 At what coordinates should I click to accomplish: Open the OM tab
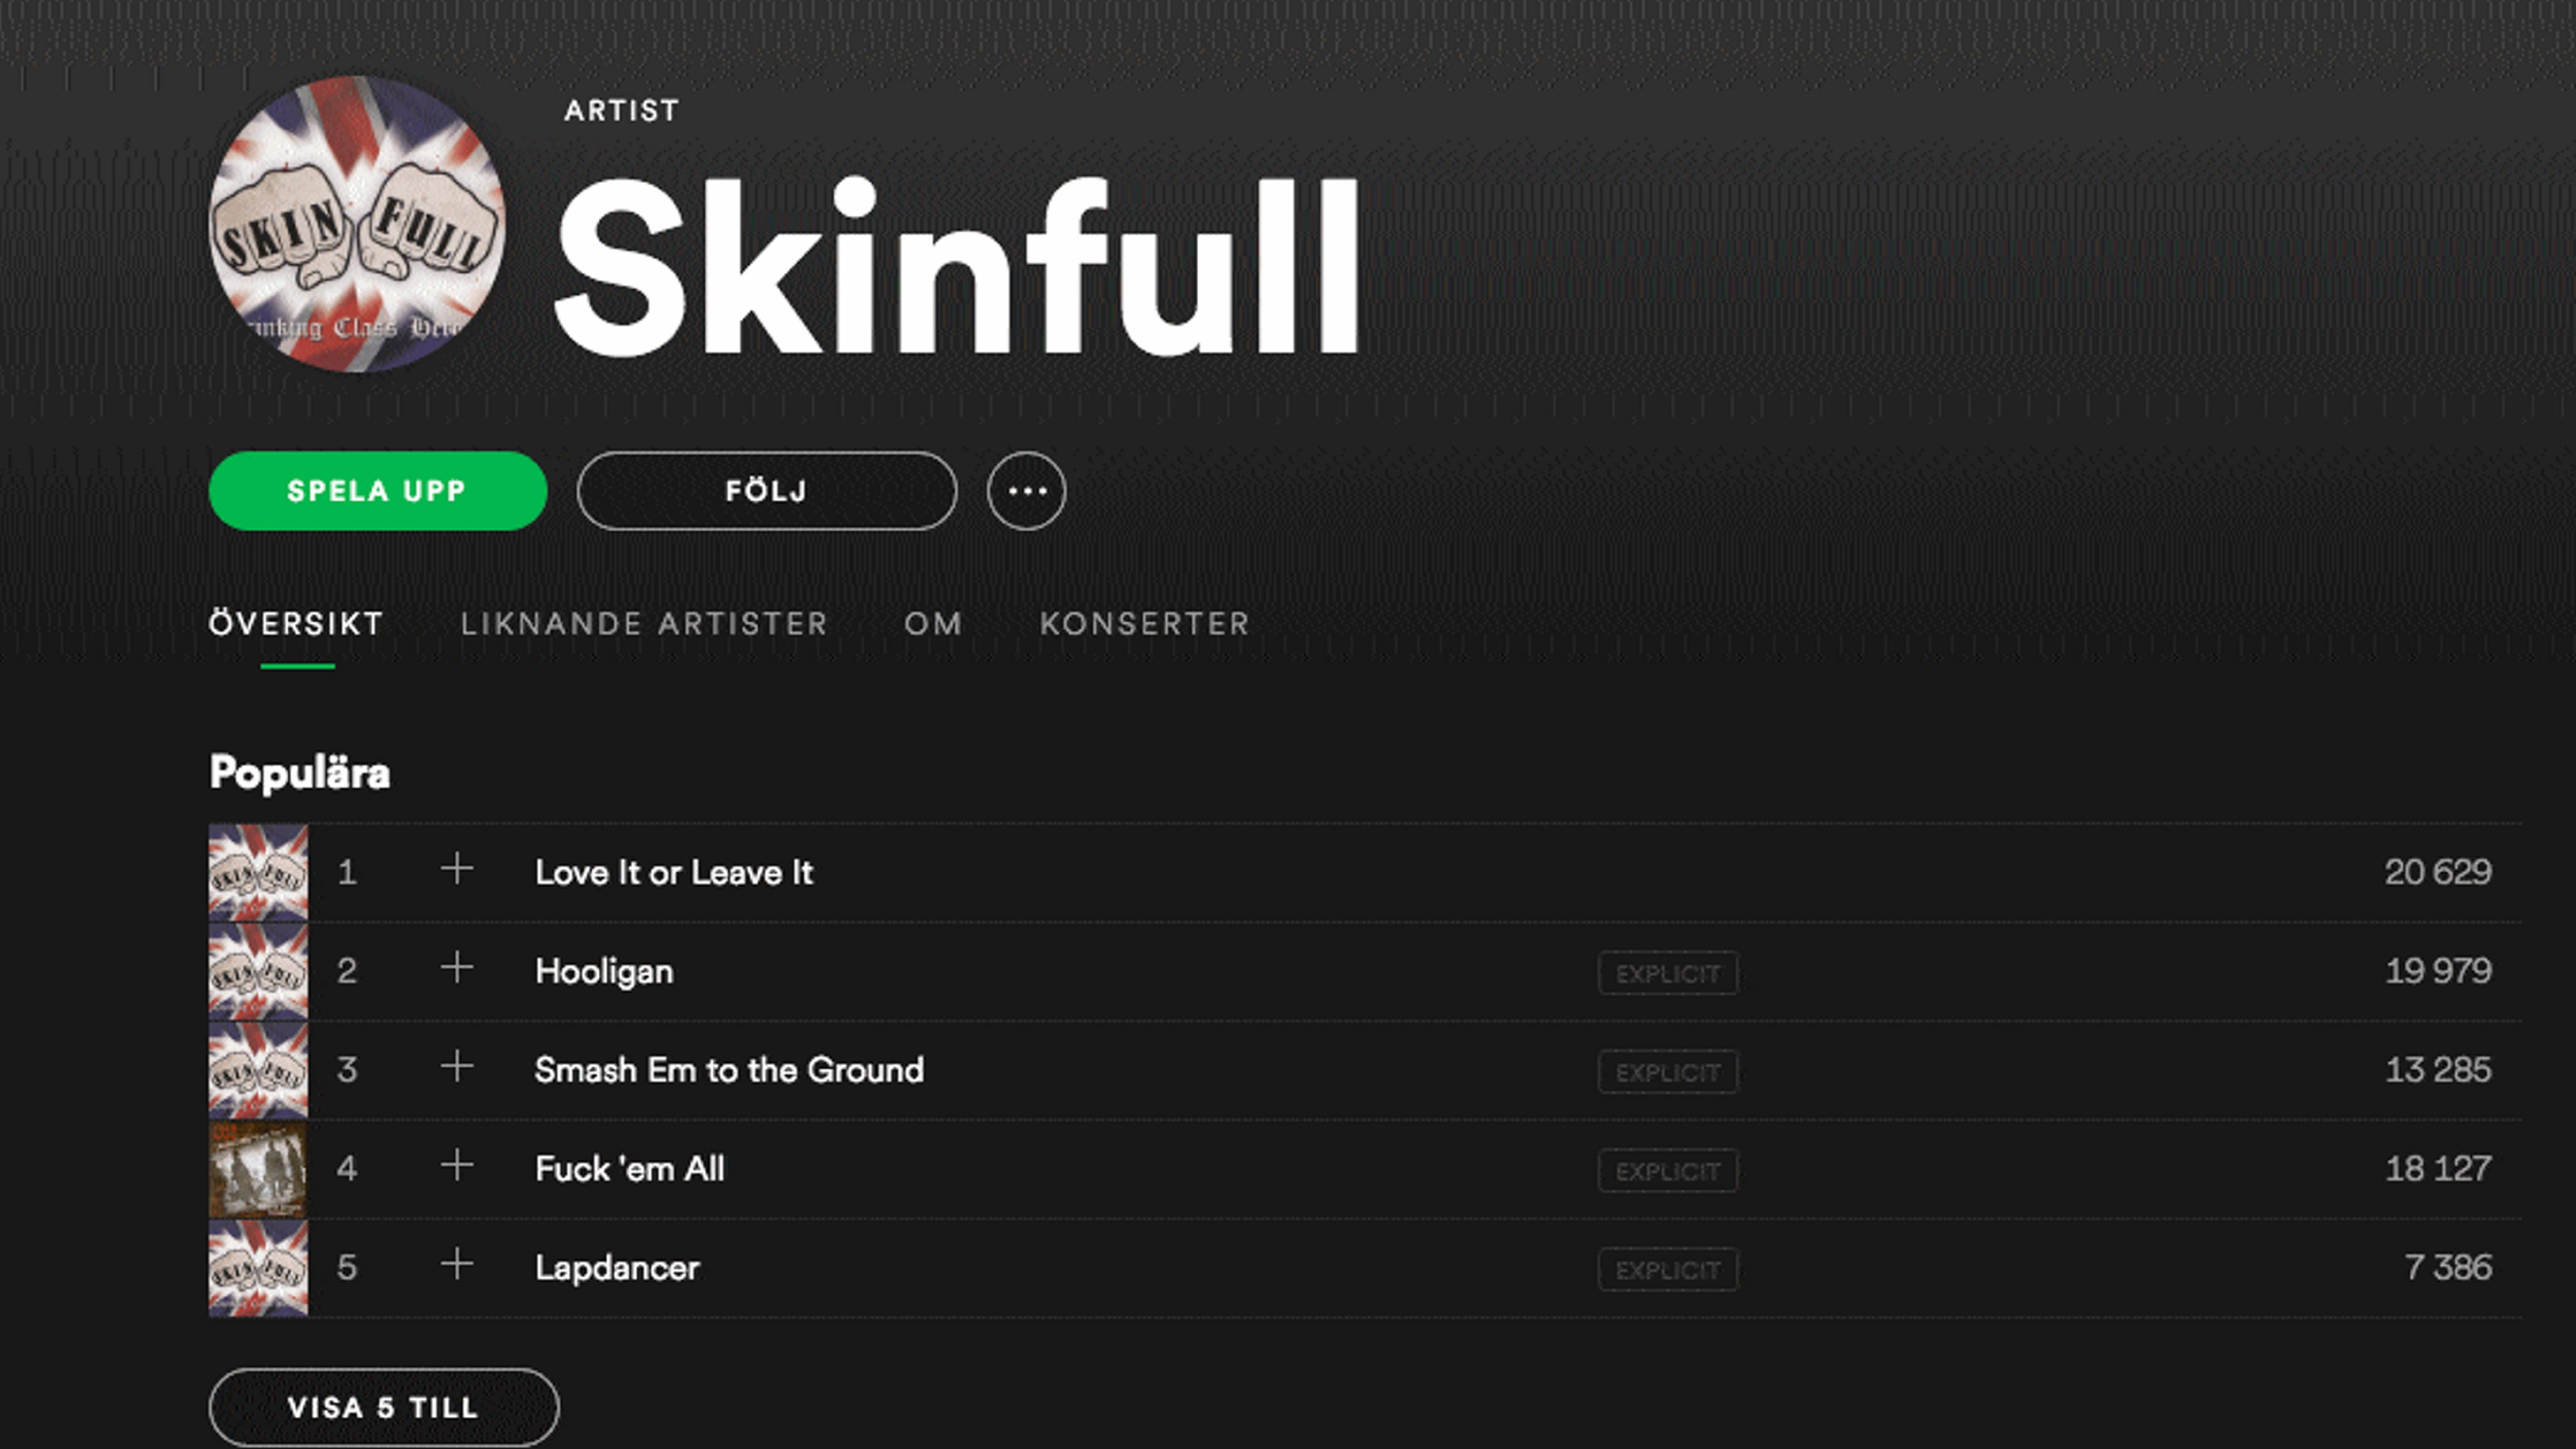click(x=934, y=624)
